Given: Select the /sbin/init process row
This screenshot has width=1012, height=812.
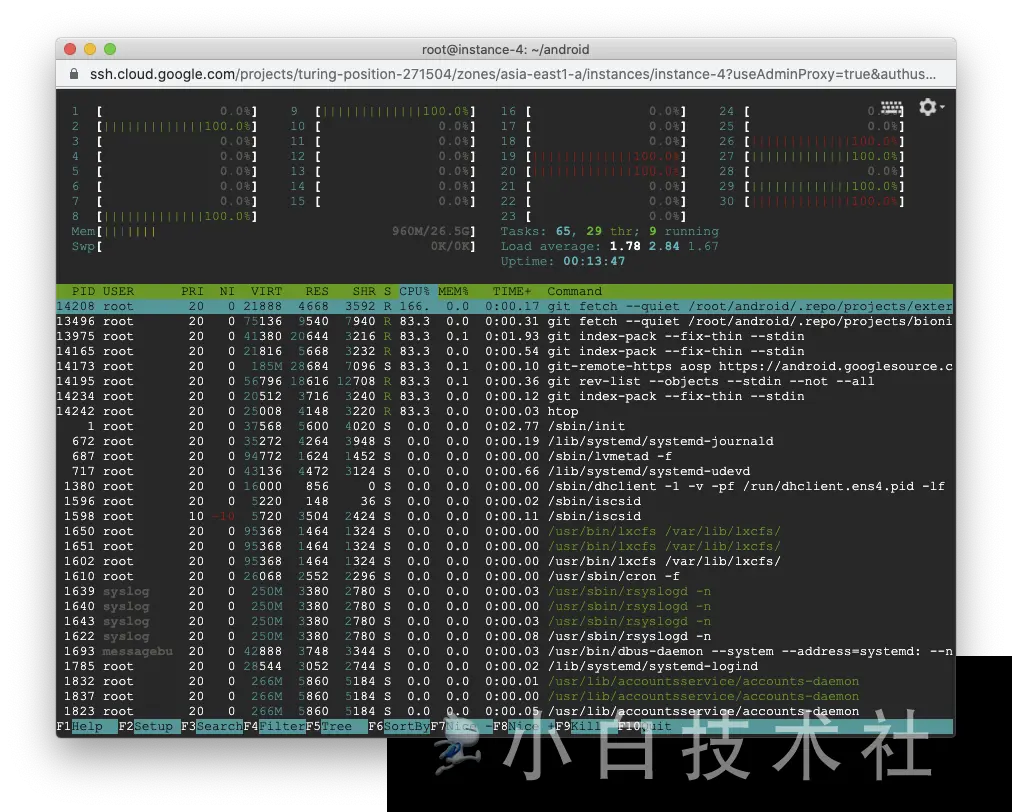Looking at the screenshot, I should point(400,426).
